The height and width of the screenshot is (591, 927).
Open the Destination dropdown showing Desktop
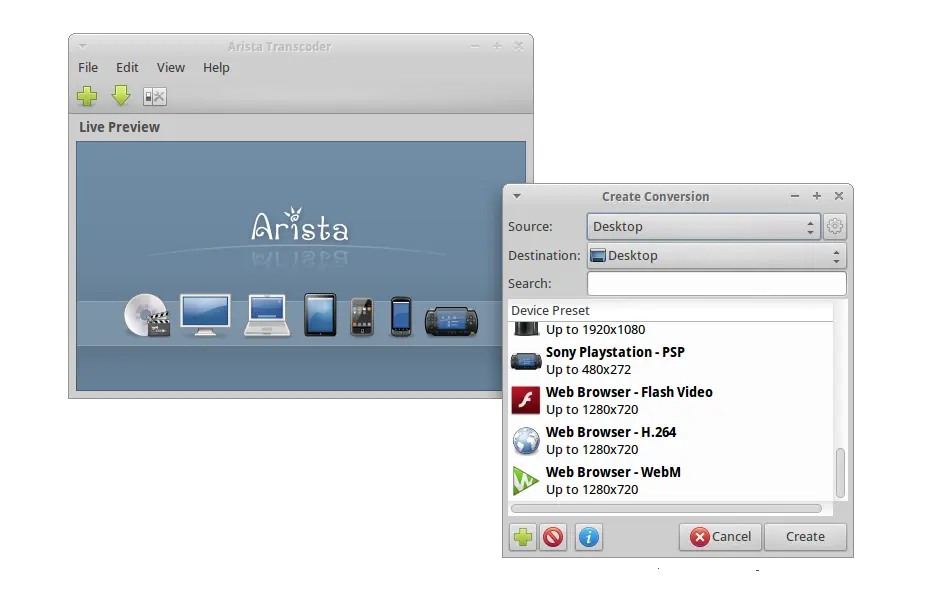(x=717, y=255)
